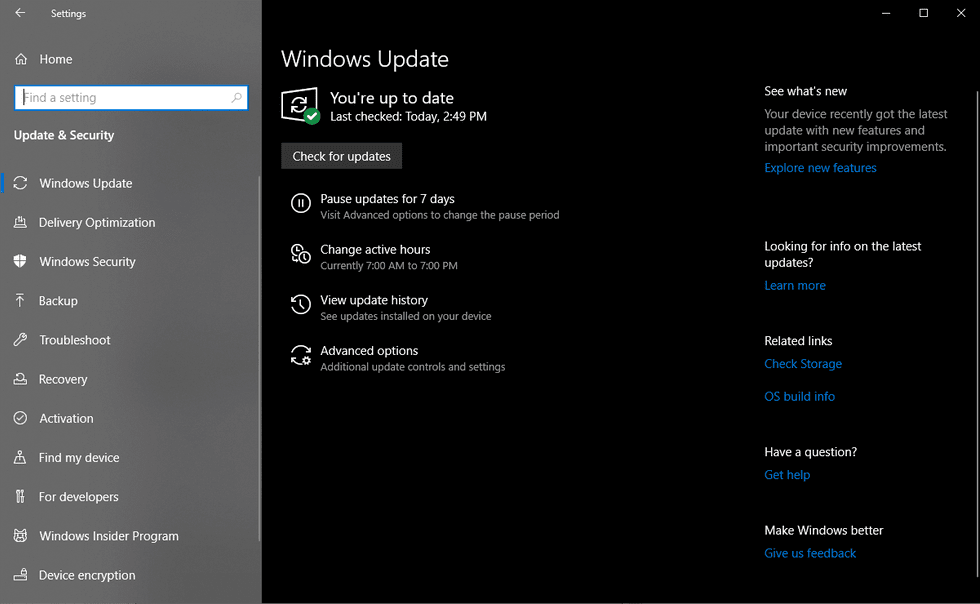Open the Recovery settings page

point(63,380)
